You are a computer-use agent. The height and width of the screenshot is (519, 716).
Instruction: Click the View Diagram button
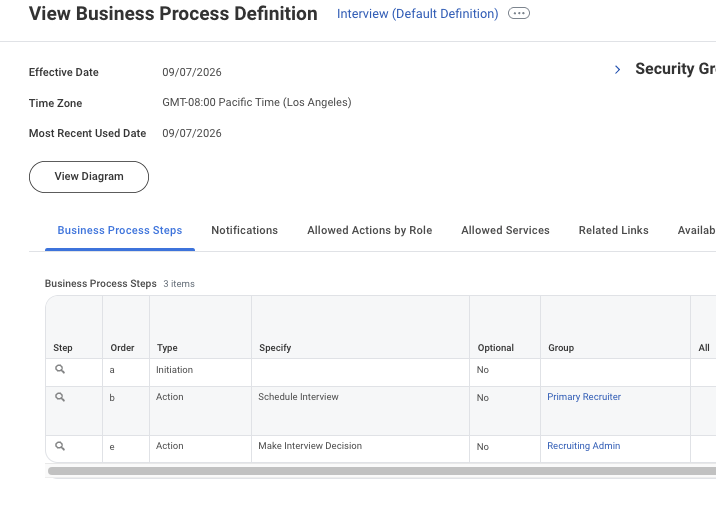89,177
